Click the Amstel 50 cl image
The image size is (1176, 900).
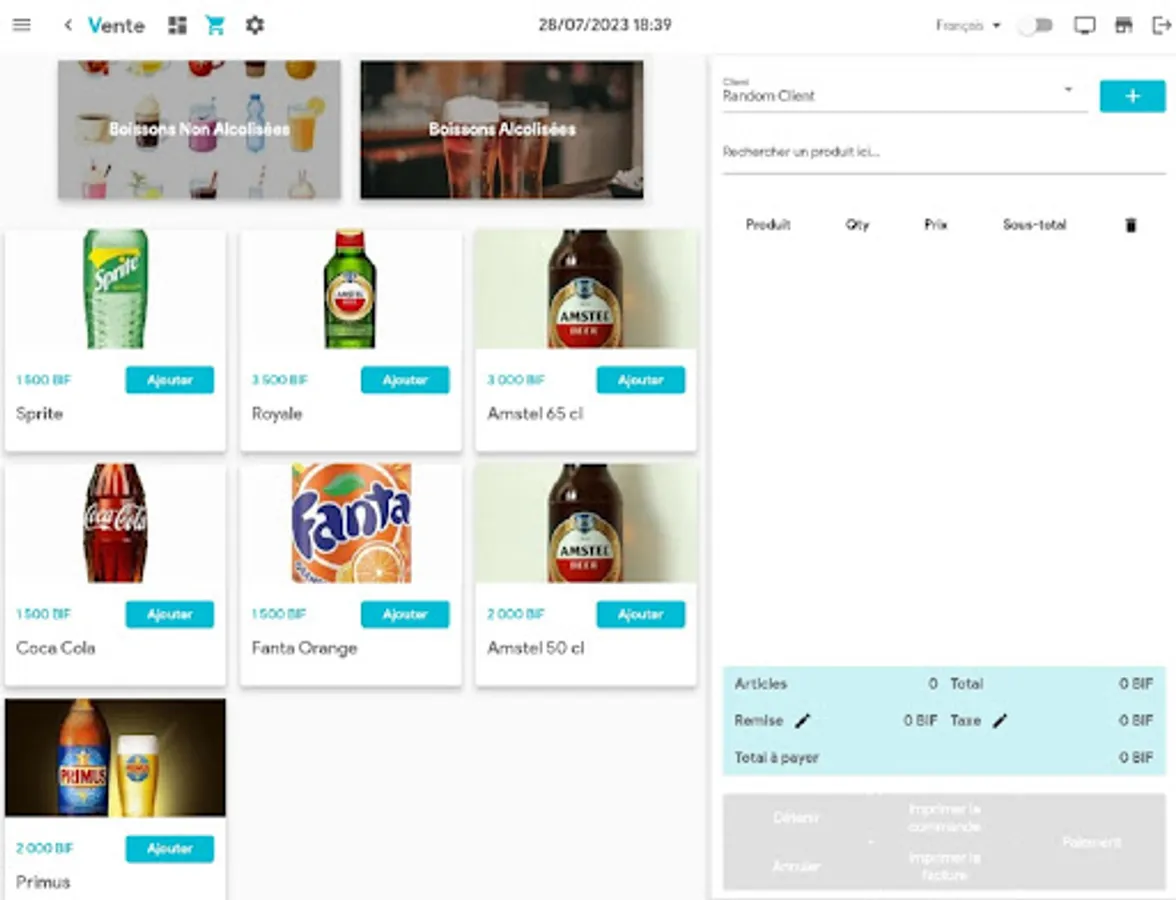(586, 523)
